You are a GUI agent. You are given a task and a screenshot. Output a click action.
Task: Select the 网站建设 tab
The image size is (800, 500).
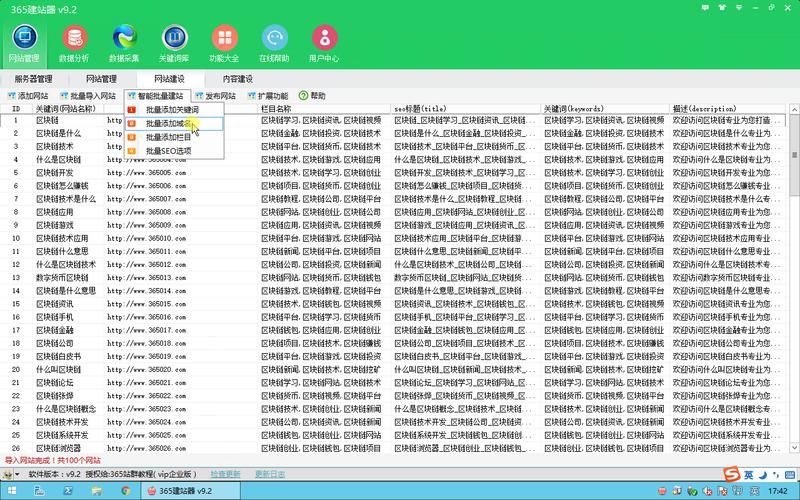170,79
